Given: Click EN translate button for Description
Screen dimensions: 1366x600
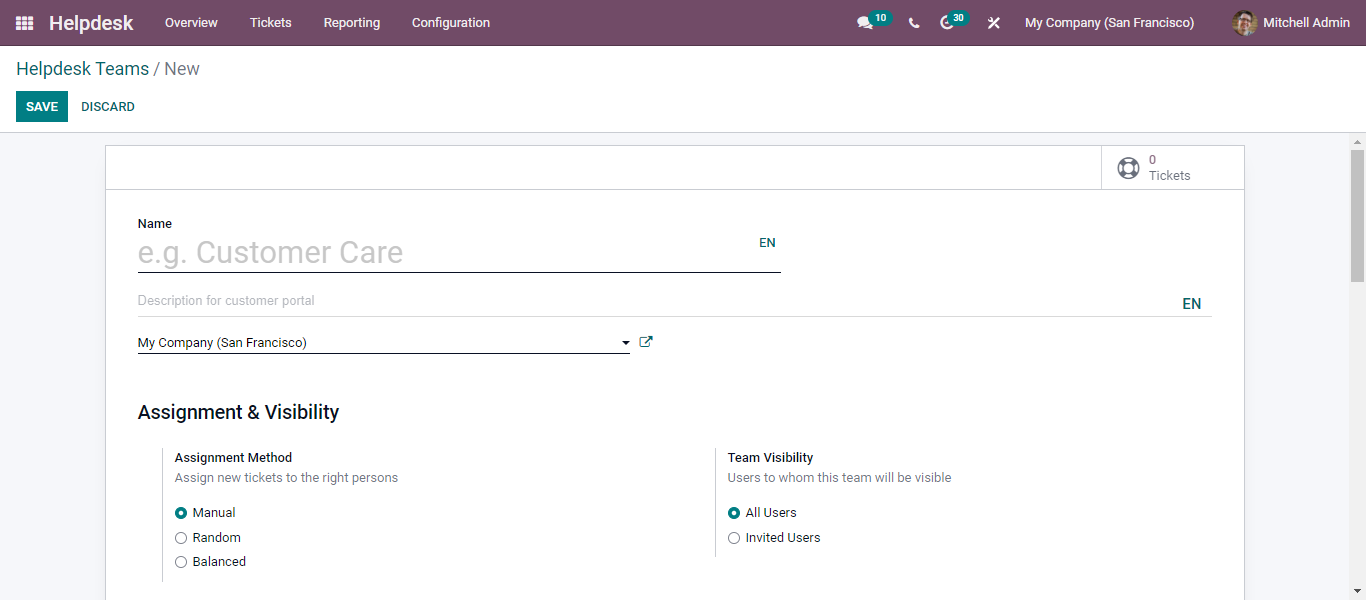Looking at the screenshot, I should click(x=1191, y=304).
